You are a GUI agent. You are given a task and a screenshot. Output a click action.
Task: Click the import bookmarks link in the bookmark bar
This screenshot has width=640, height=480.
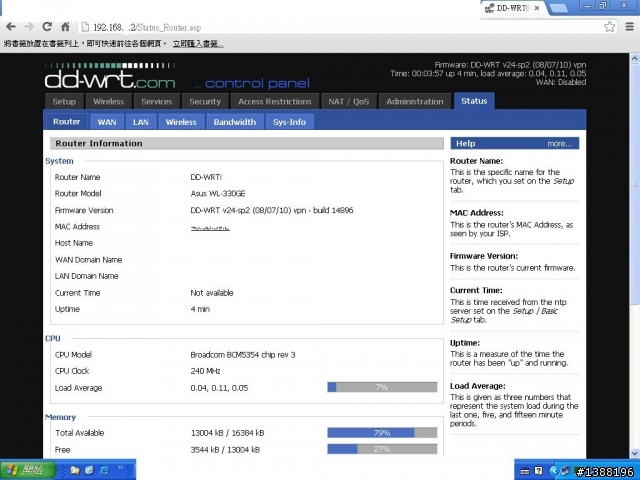click(x=198, y=44)
